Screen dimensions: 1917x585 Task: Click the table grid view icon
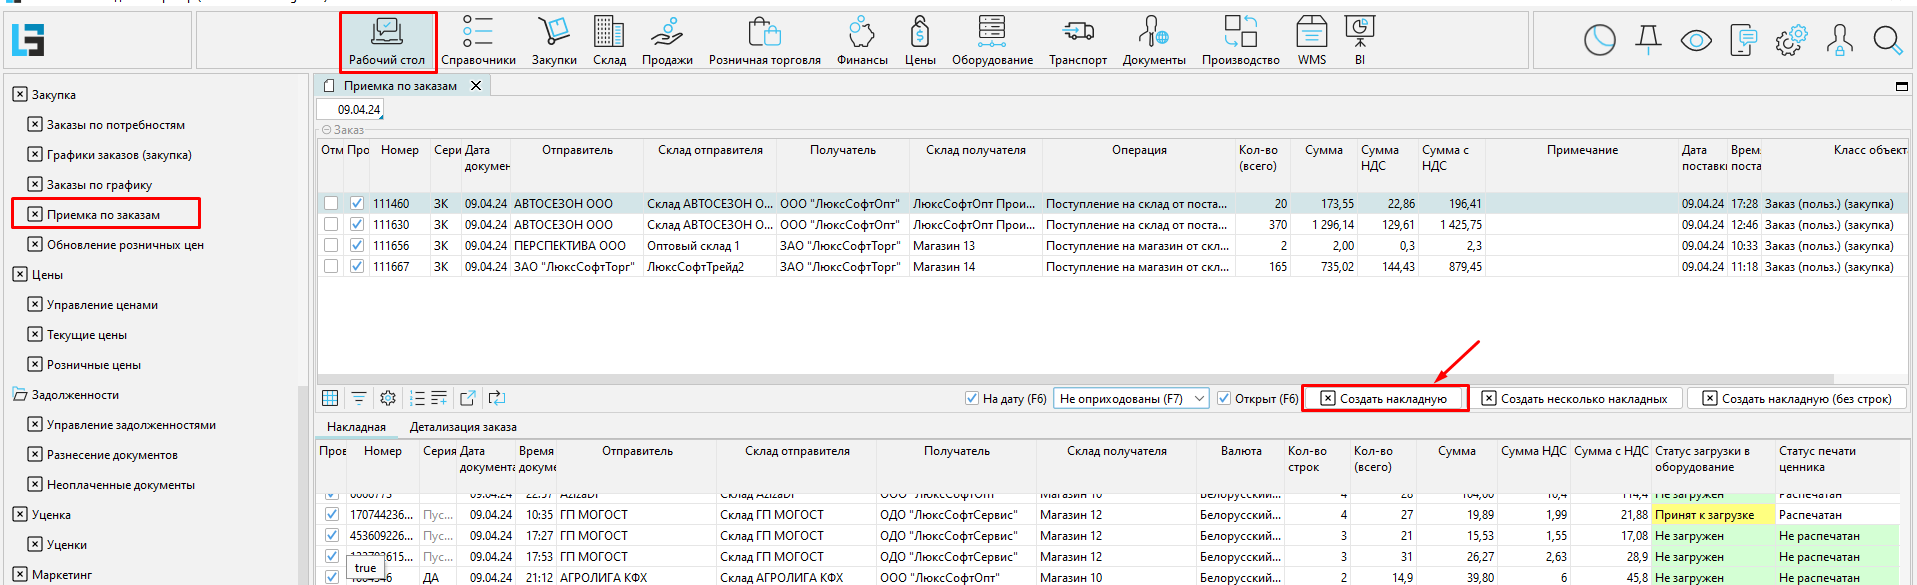point(330,398)
